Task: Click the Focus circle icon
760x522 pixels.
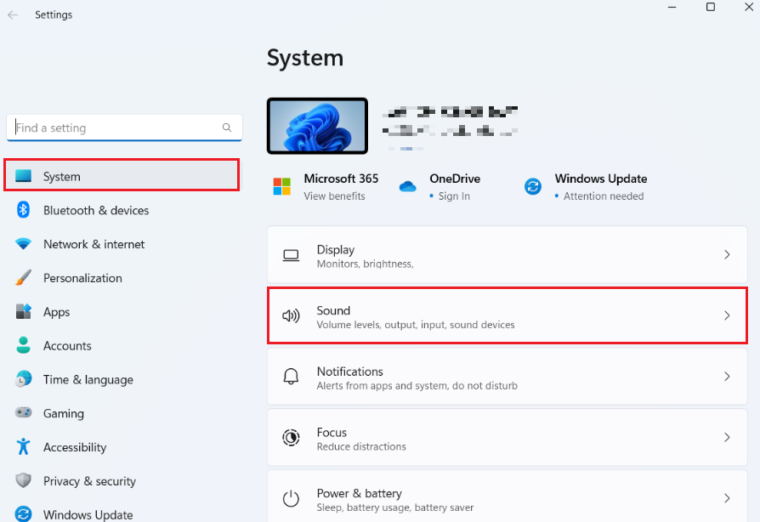Action: pos(291,438)
